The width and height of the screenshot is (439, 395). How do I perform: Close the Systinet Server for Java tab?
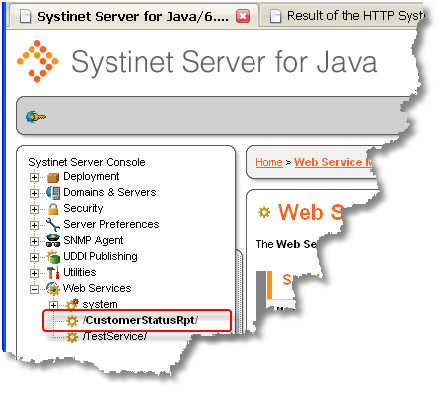pyautogui.click(x=243, y=16)
